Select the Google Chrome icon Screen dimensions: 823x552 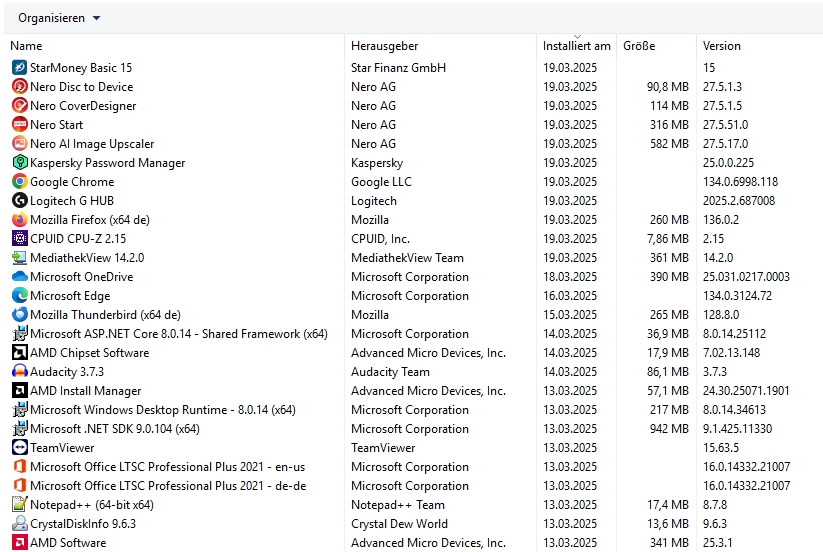20,182
